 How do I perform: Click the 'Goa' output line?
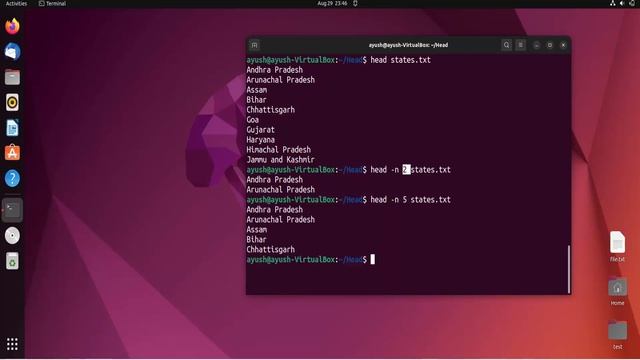[252, 120]
